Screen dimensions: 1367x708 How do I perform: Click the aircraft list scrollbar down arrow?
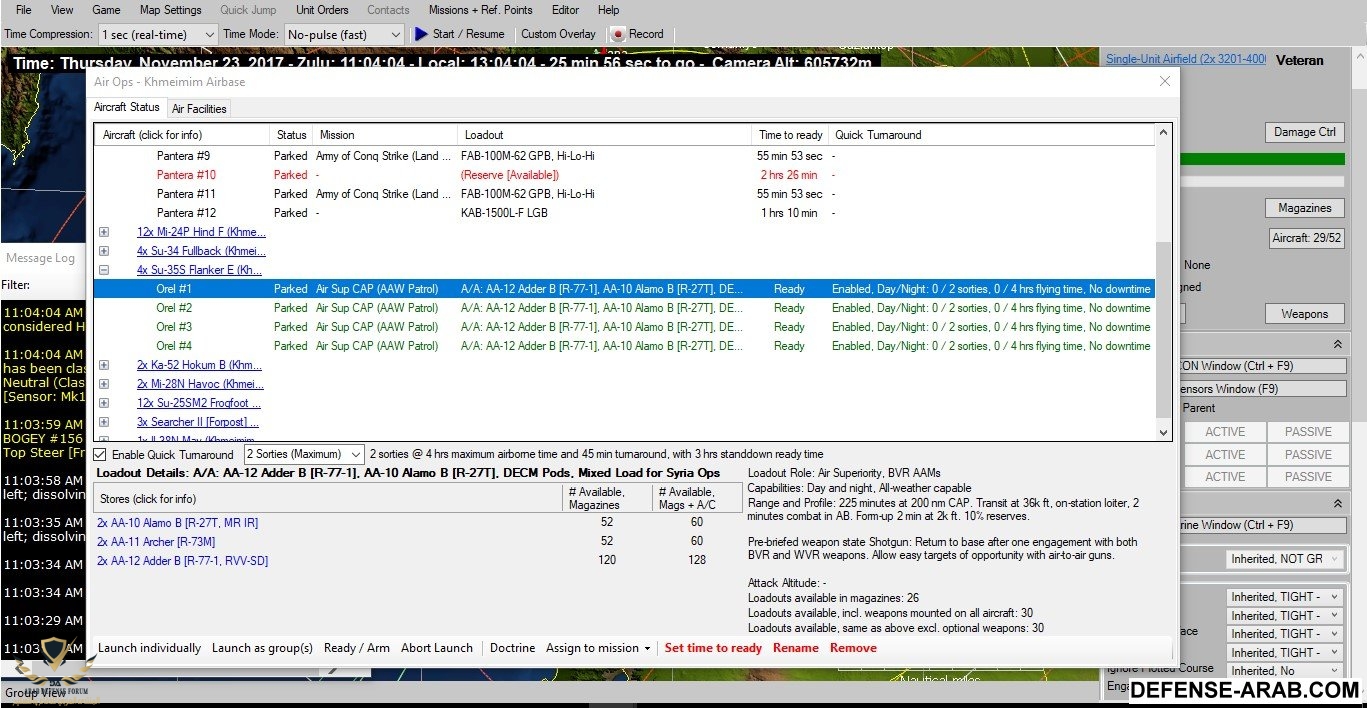[x=1163, y=432]
